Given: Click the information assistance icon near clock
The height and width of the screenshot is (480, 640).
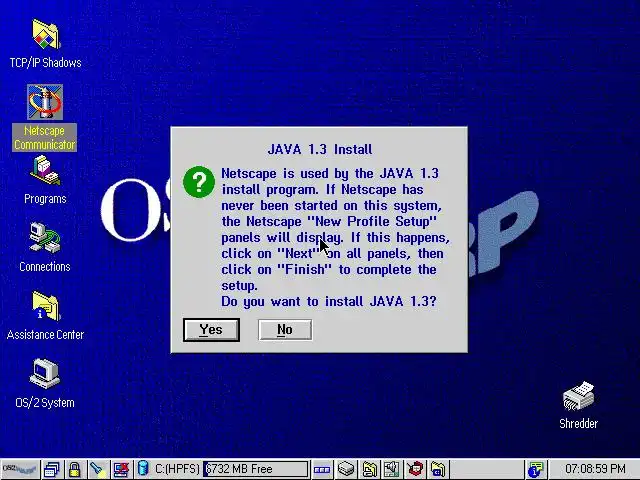Looking at the screenshot, I should [536, 469].
